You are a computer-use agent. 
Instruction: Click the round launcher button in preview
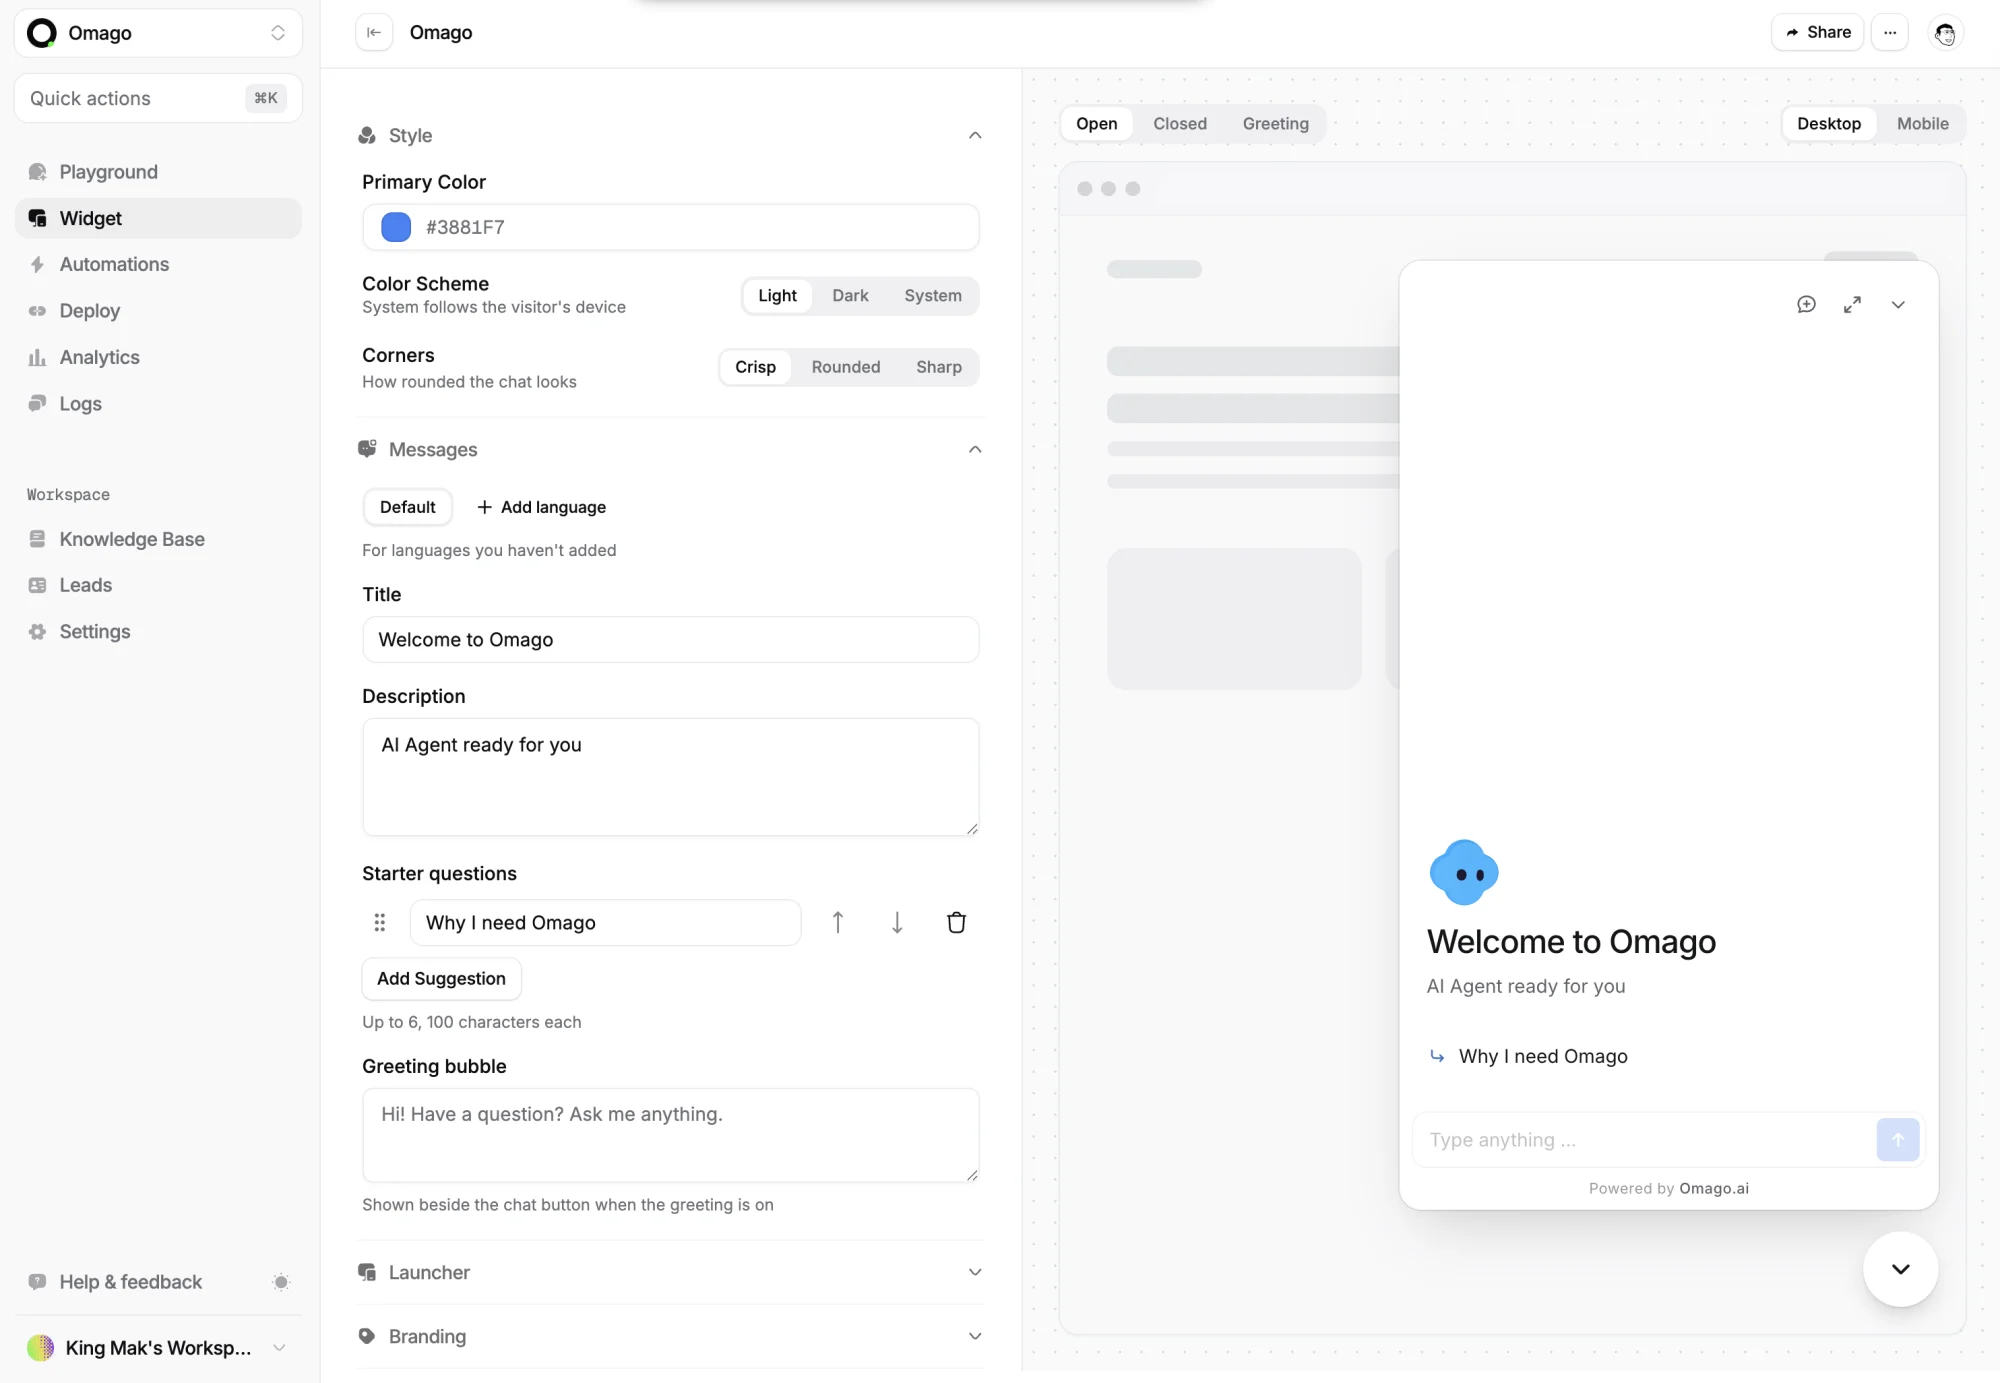coord(1900,1269)
